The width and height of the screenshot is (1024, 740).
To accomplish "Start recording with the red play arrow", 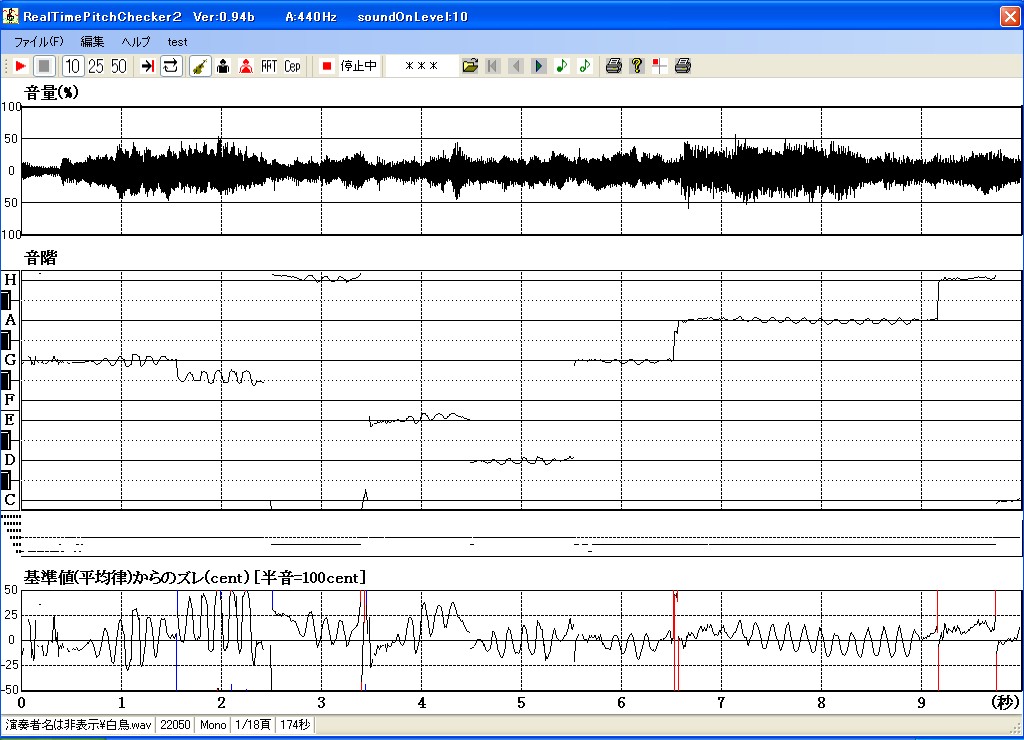I will [x=20, y=66].
